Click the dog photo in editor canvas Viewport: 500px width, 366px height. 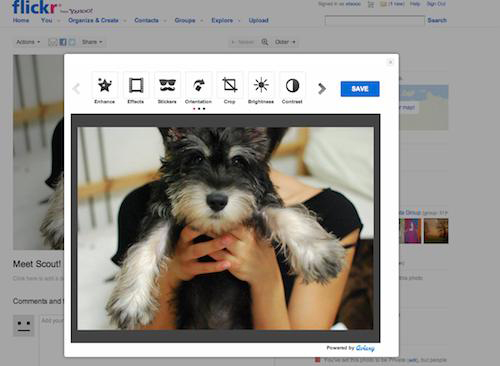point(225,228)
